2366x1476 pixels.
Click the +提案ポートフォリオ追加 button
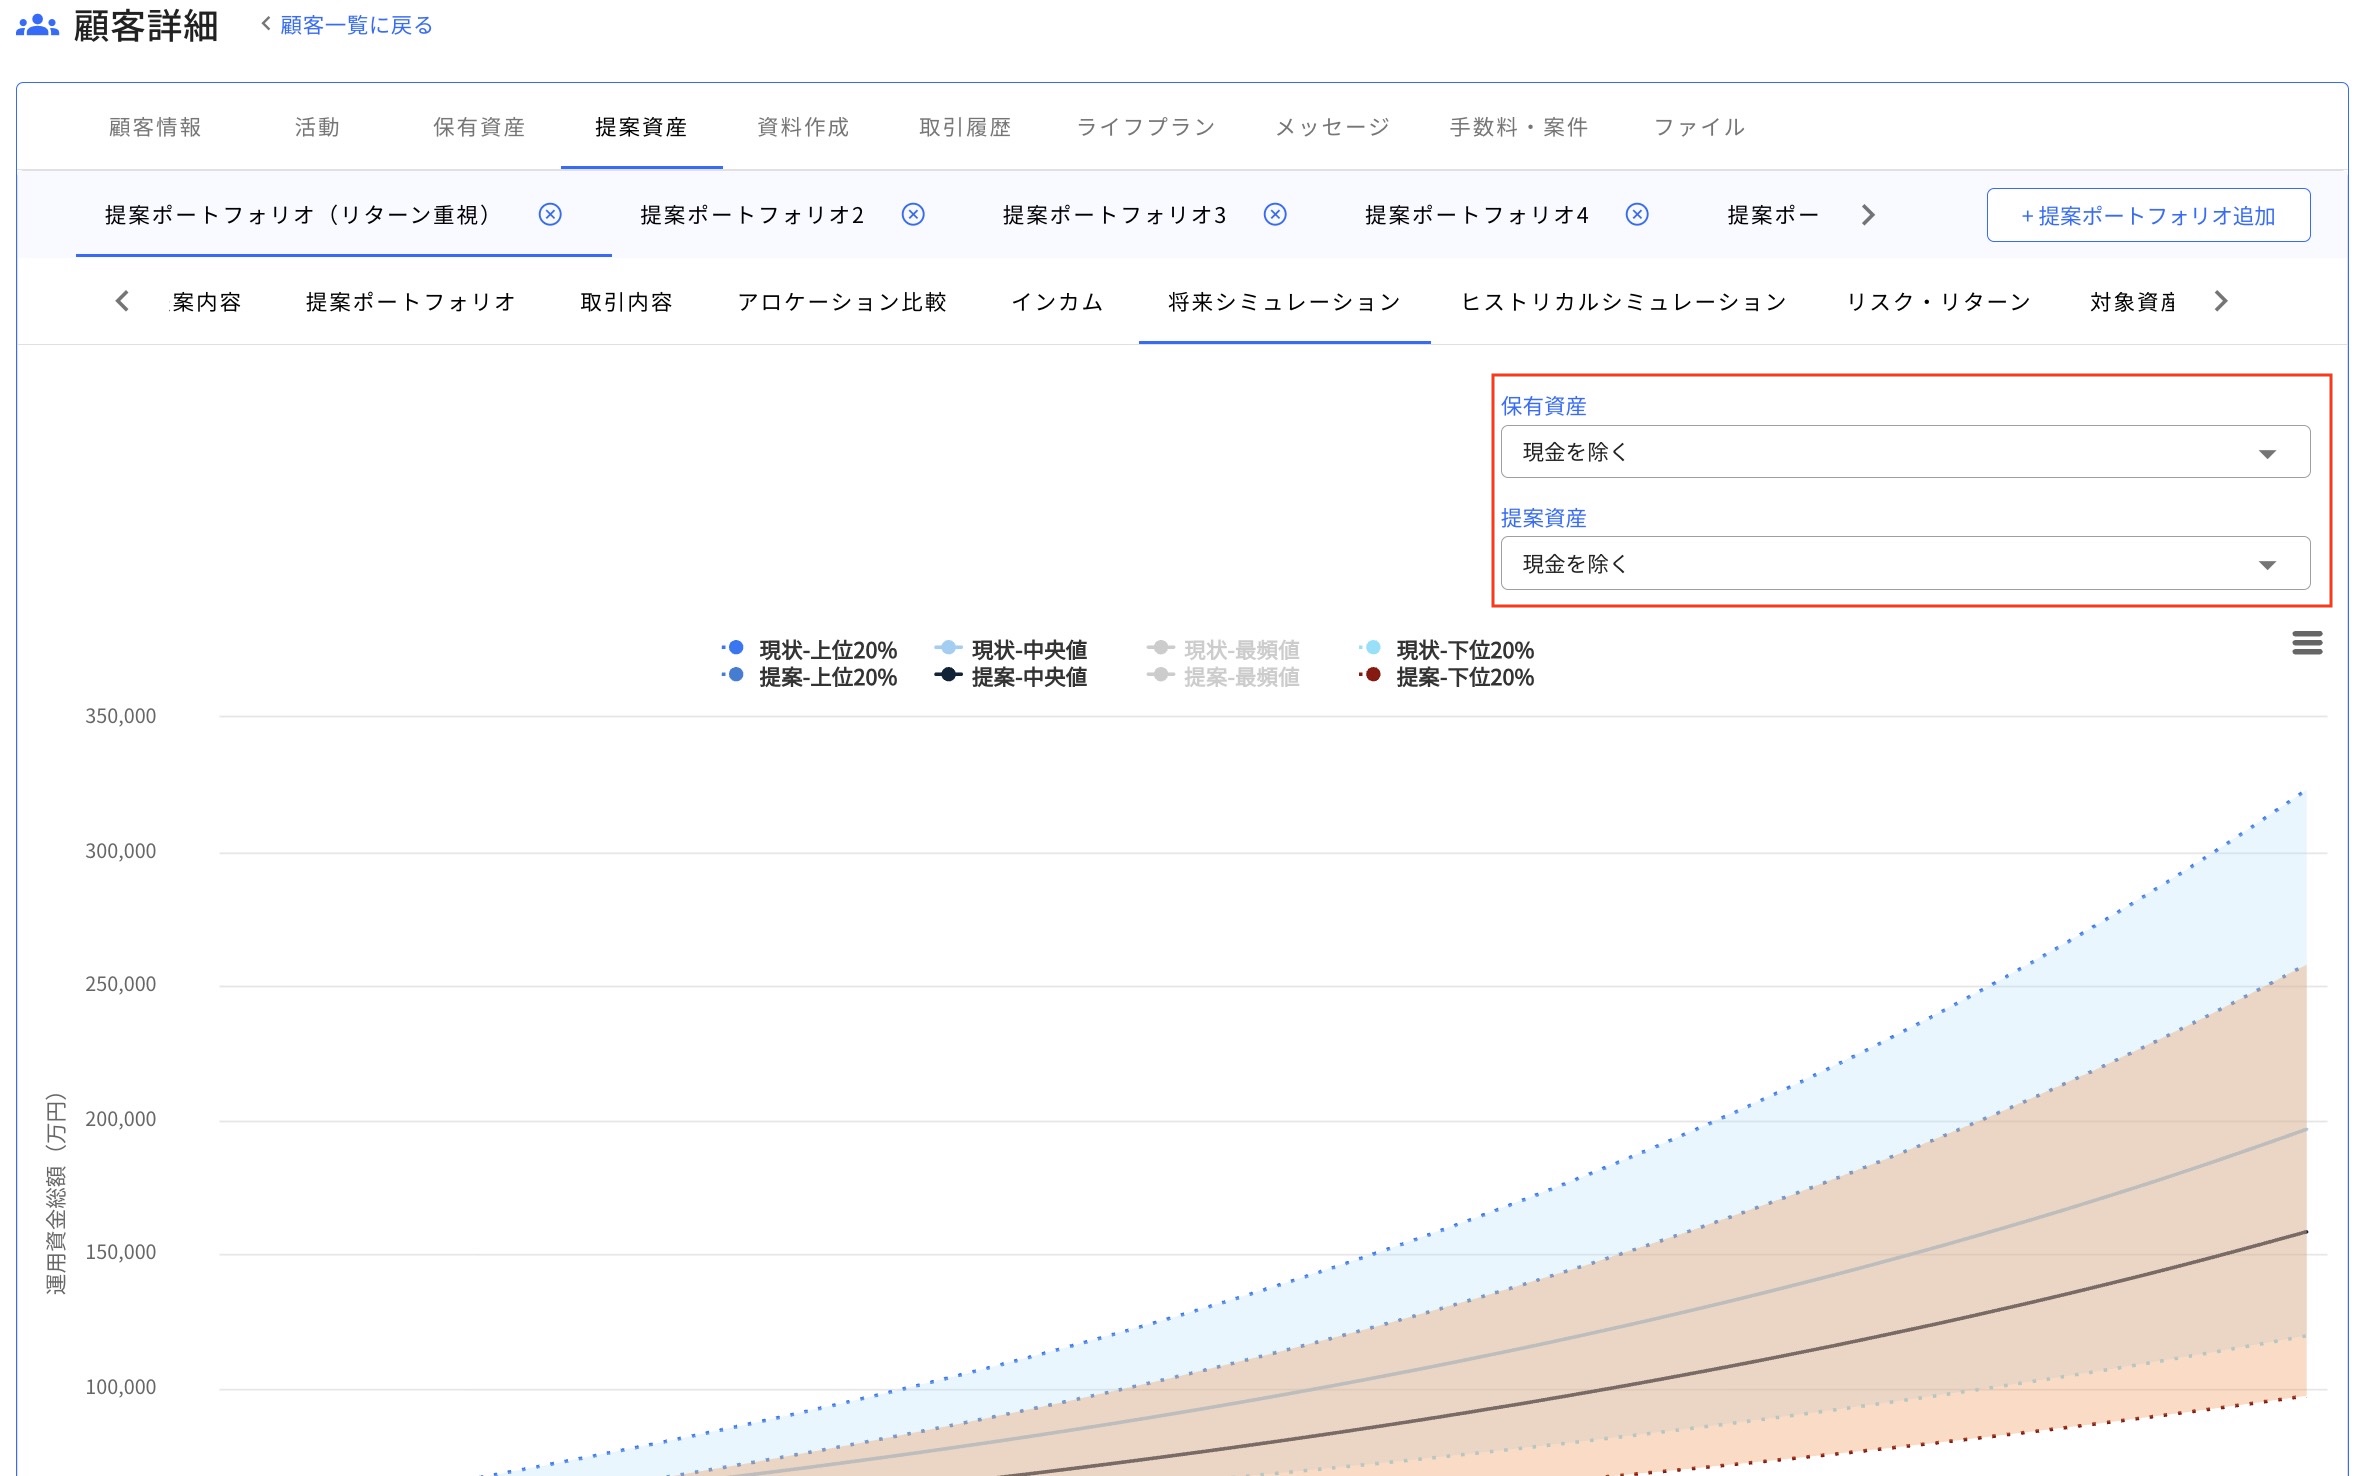[x=2146, y=213]
